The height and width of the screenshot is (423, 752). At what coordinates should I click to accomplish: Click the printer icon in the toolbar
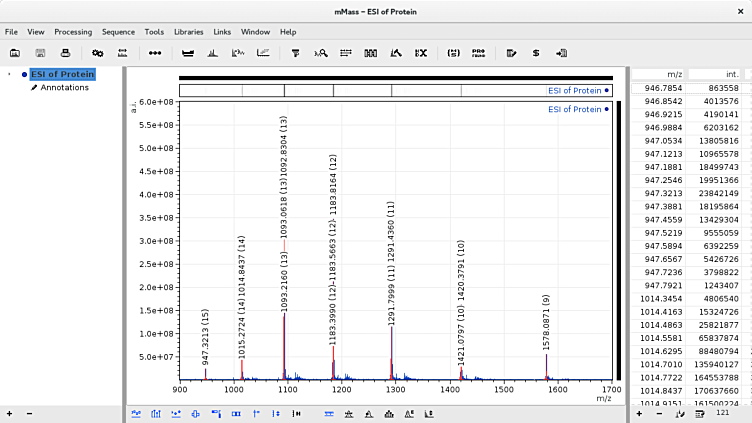click(65, 52)
